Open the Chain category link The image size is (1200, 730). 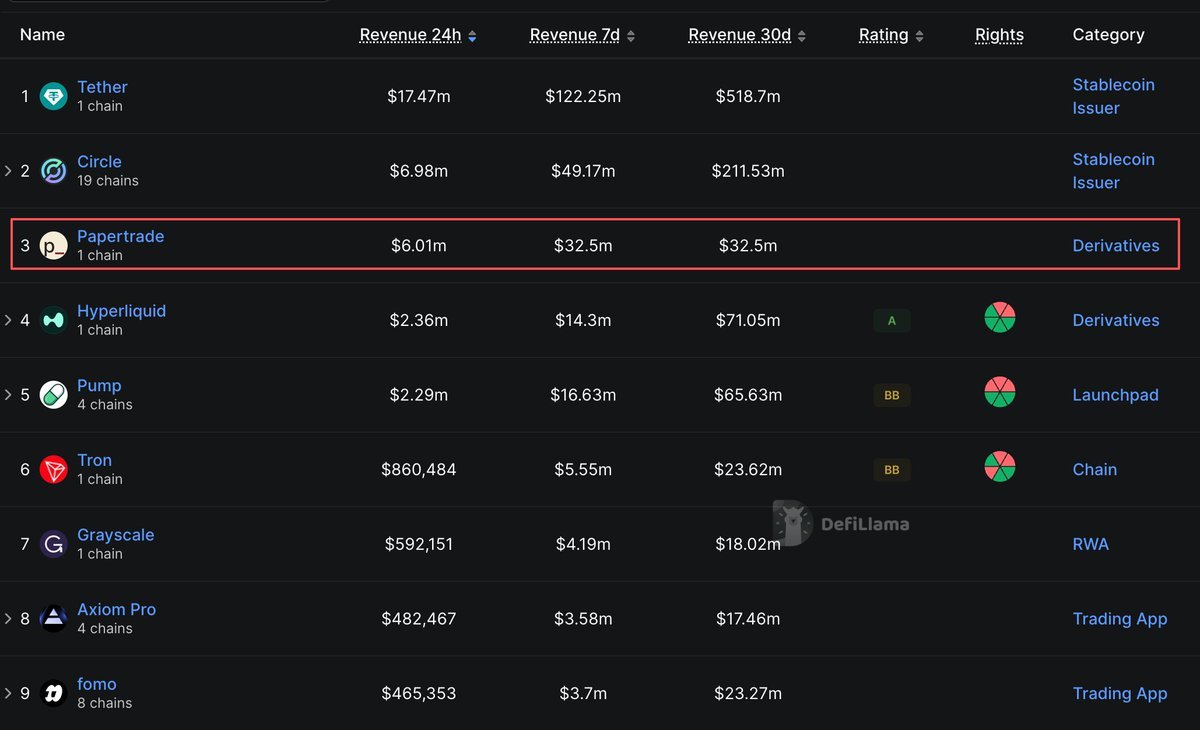pos(1094,470)
